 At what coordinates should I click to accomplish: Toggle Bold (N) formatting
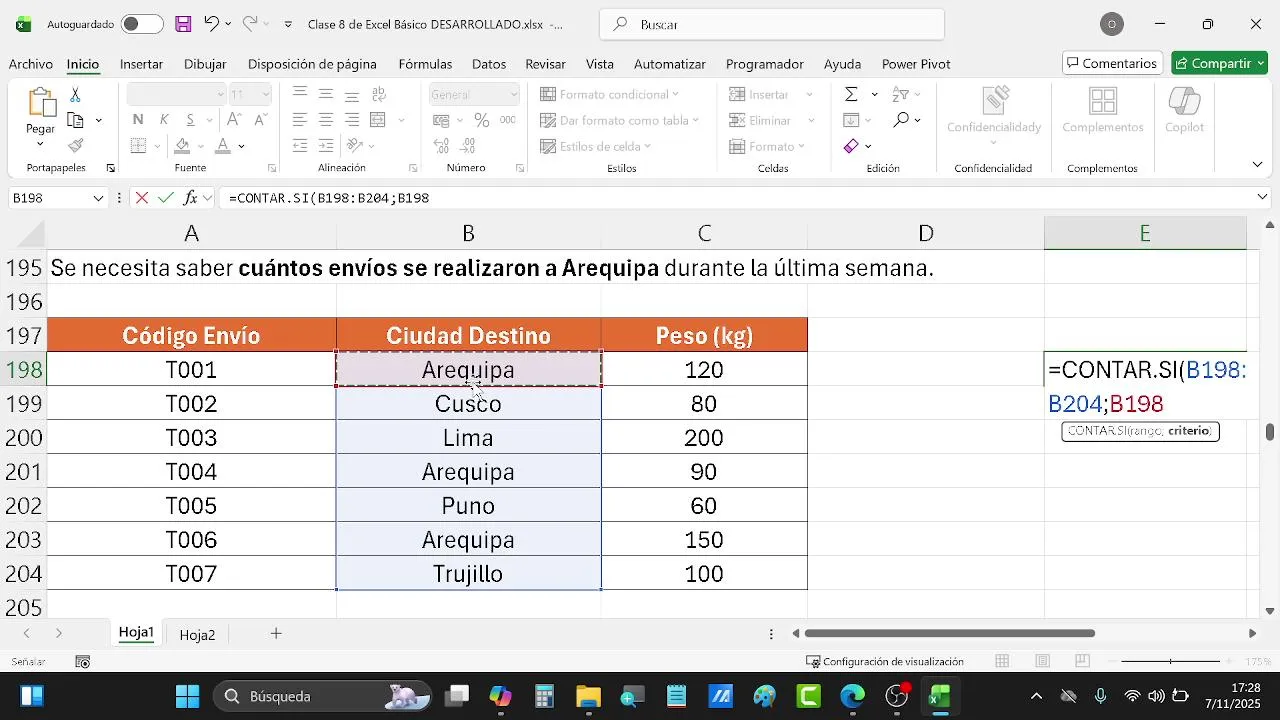pyautogui.click(x=138, y=120)
